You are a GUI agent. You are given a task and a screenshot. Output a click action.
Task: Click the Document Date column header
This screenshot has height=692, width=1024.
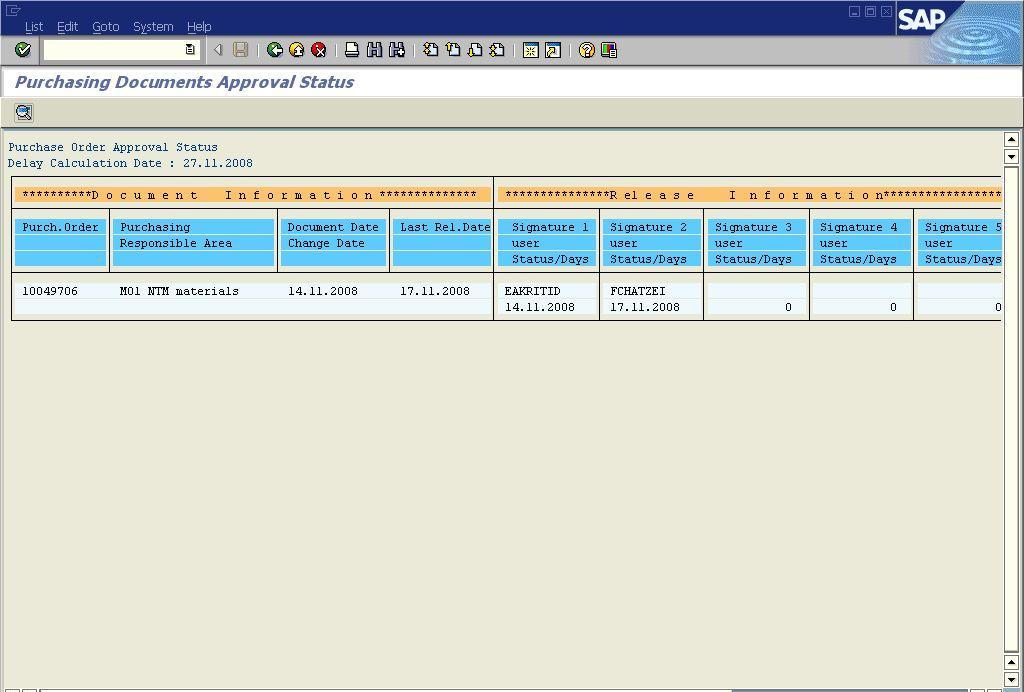pos(333,227)
